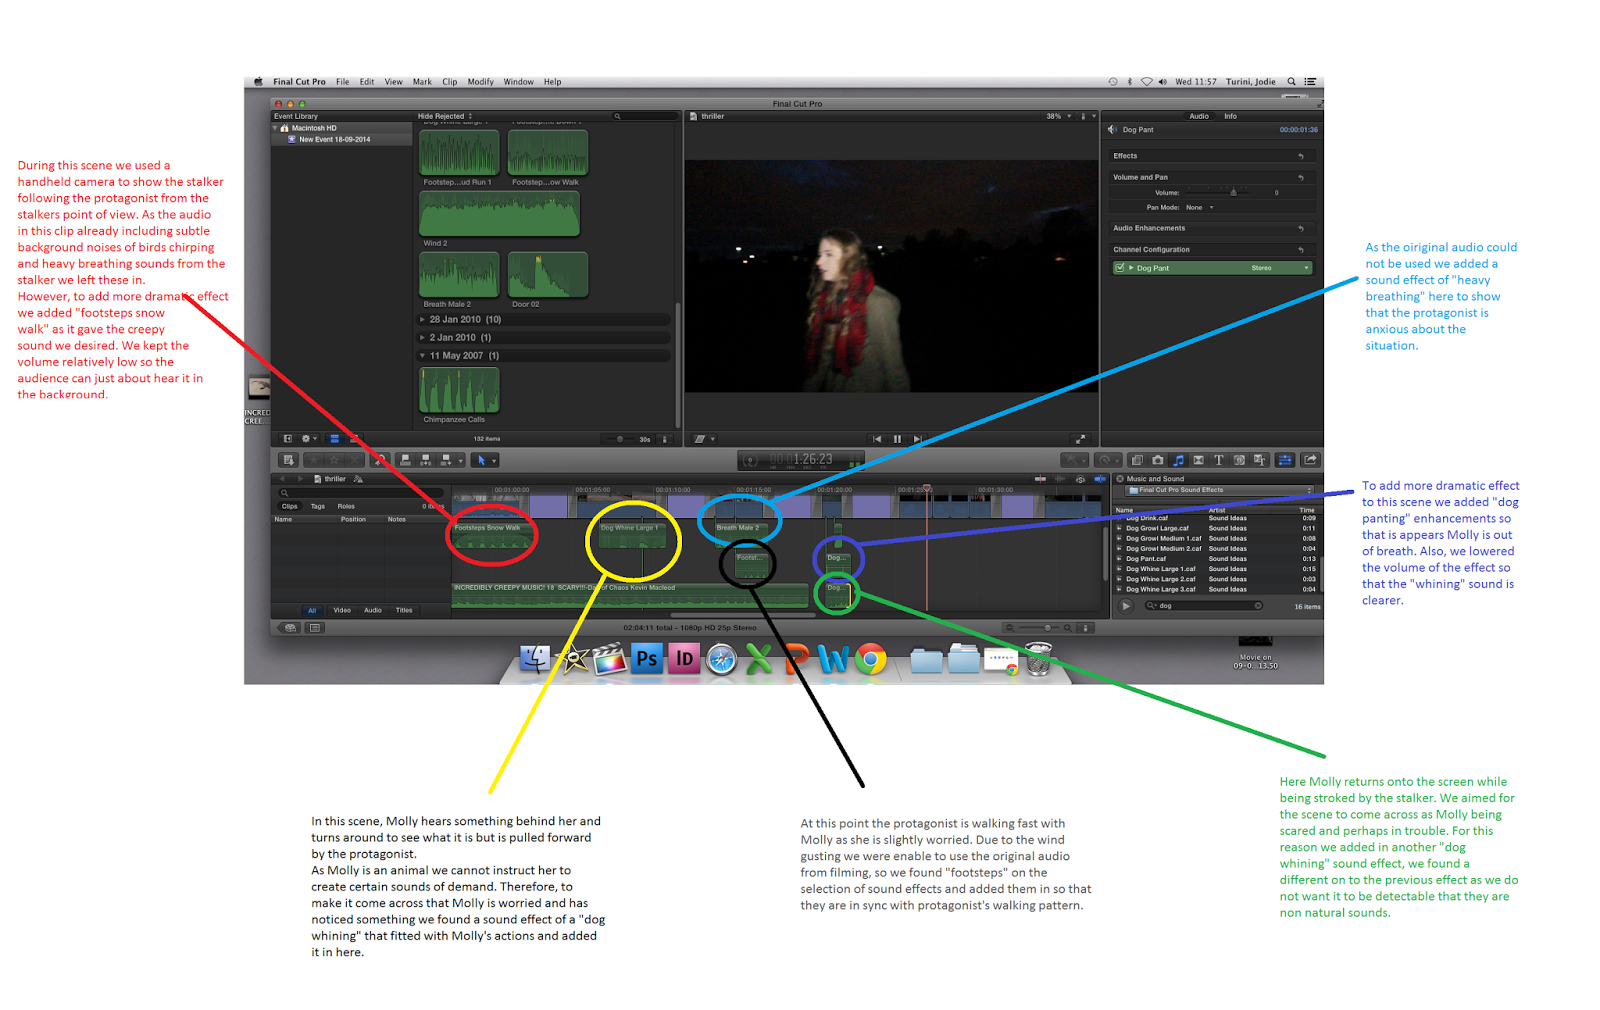Open the Titles browser T icon
The width and height of the screenshot is (1600, 1010).
point(1219,460)
